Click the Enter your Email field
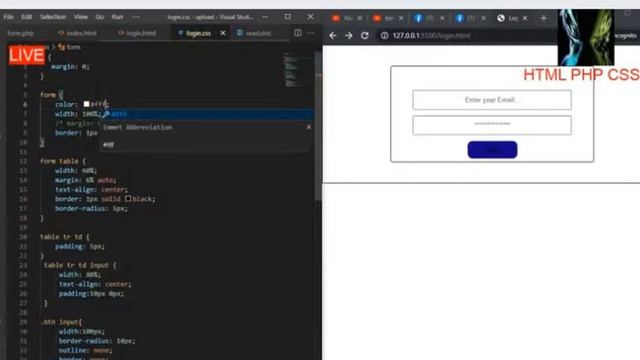The image size is (640, 360). 492,100
